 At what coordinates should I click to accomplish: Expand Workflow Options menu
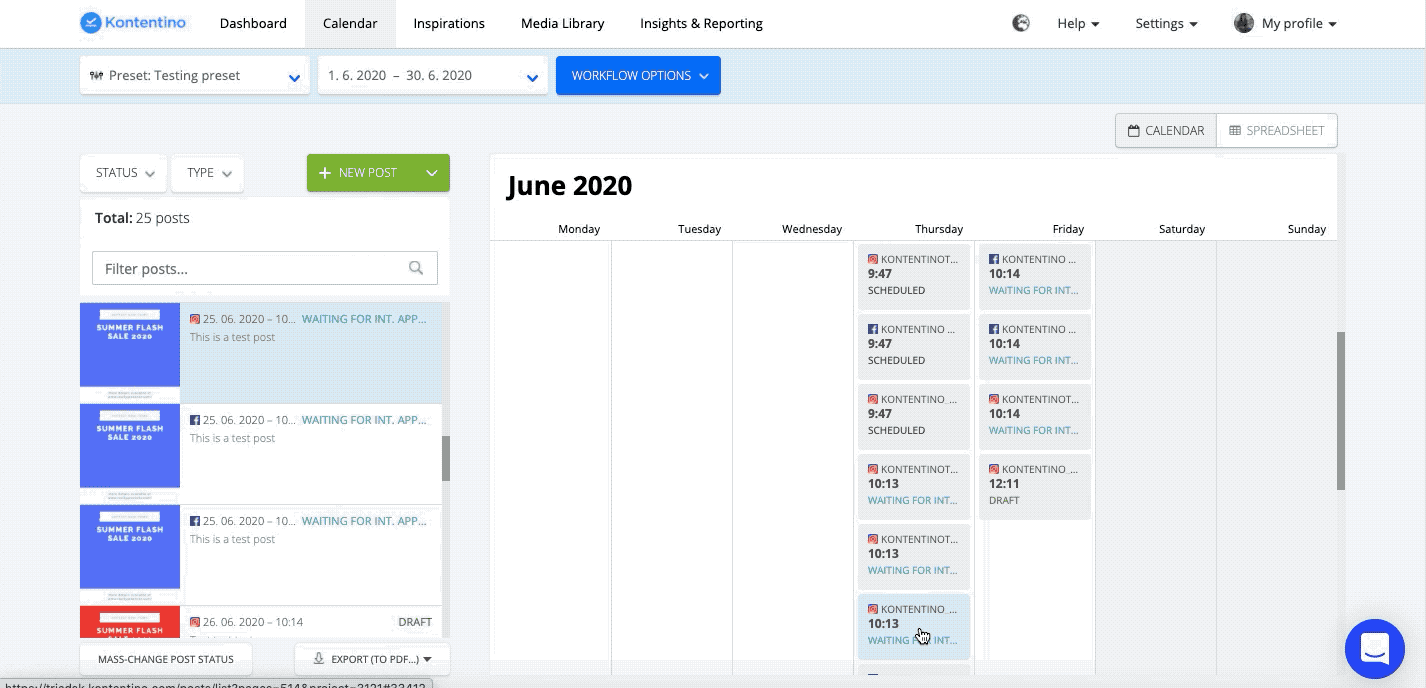coord(638,76)
